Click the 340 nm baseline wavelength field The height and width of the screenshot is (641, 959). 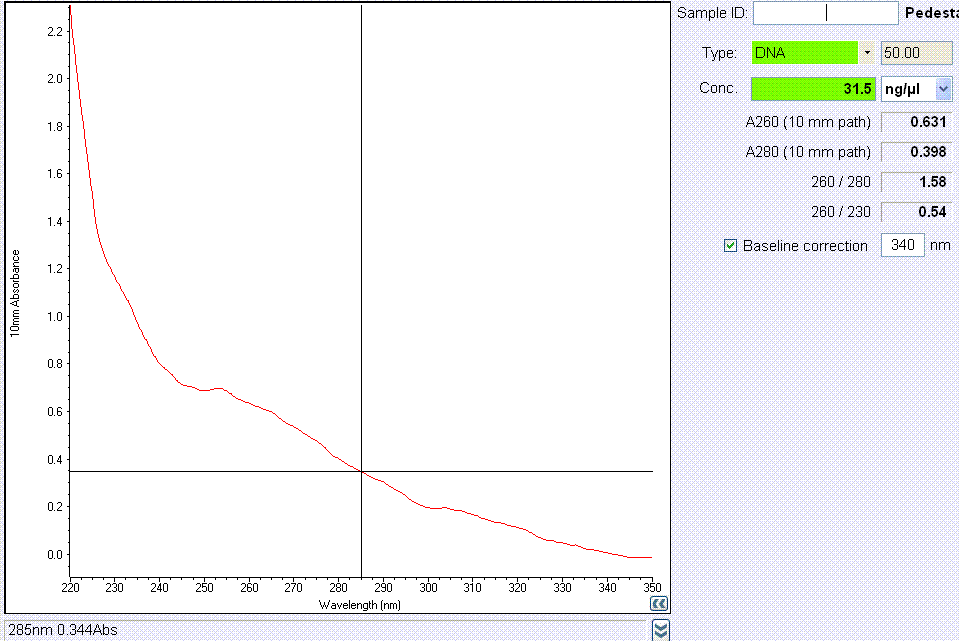(x=902, y=245)
